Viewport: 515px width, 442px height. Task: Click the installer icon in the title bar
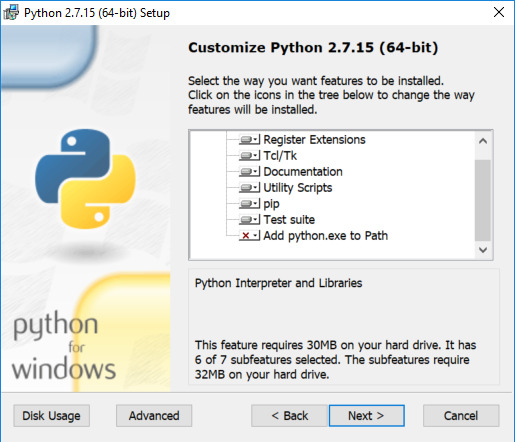click(x=11, y=13)
